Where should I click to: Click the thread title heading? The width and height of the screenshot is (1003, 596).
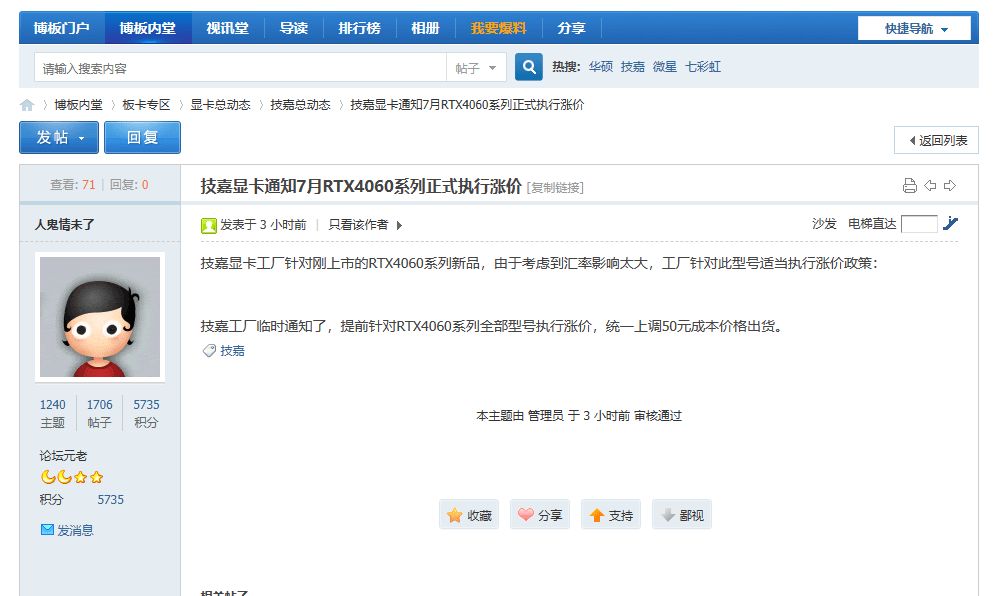click(x=361, y=186)
